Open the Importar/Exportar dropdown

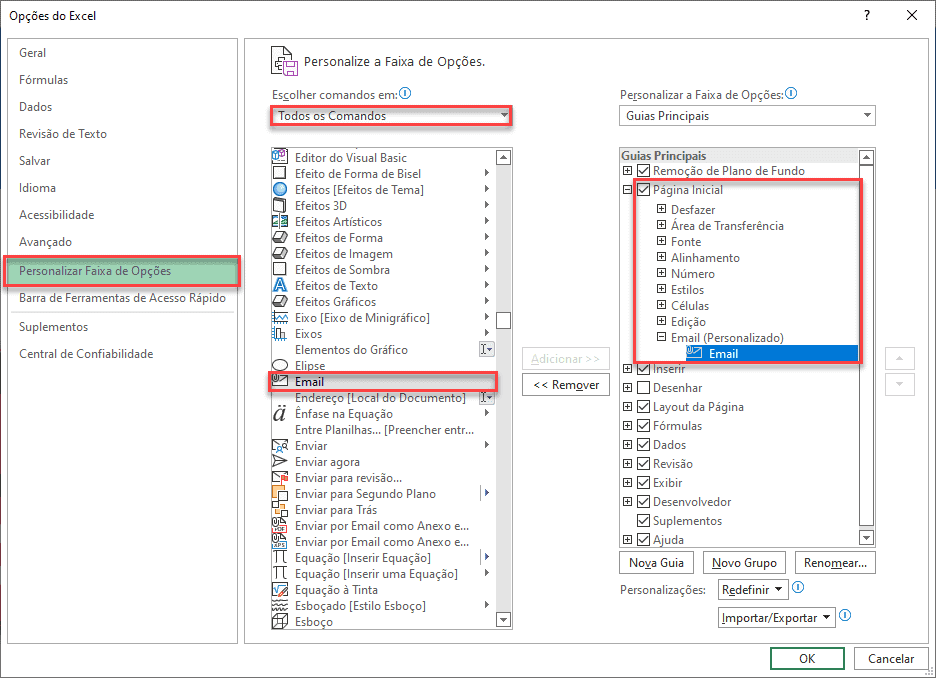776,618
